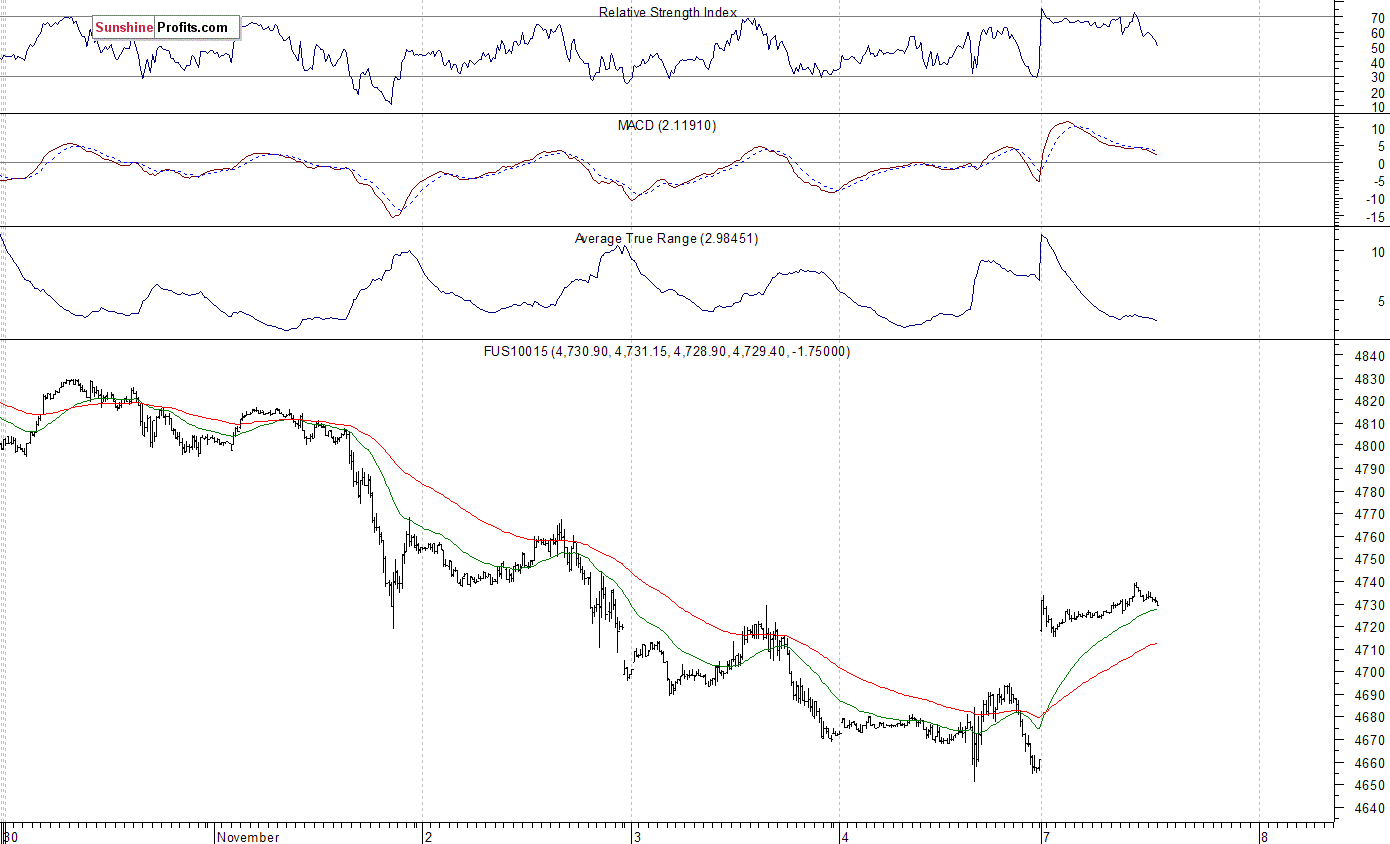Select date axis label 8
The image size is (1390, 844).
pos(1265,837)
